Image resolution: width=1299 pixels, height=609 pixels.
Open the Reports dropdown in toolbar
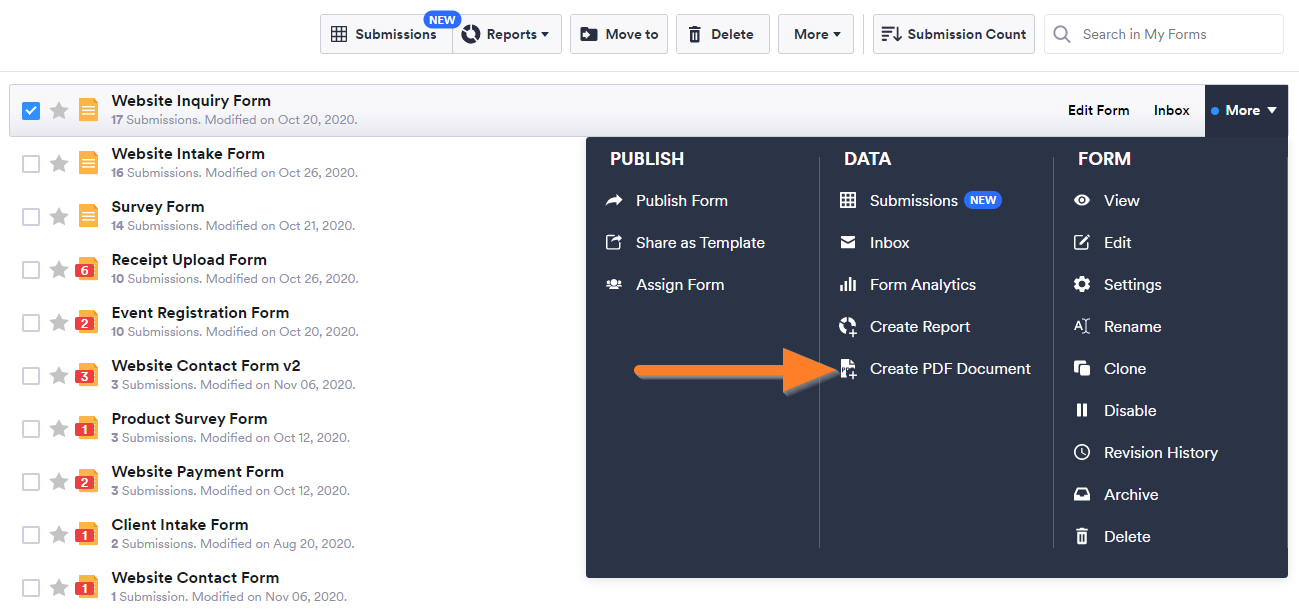(507, 34)
